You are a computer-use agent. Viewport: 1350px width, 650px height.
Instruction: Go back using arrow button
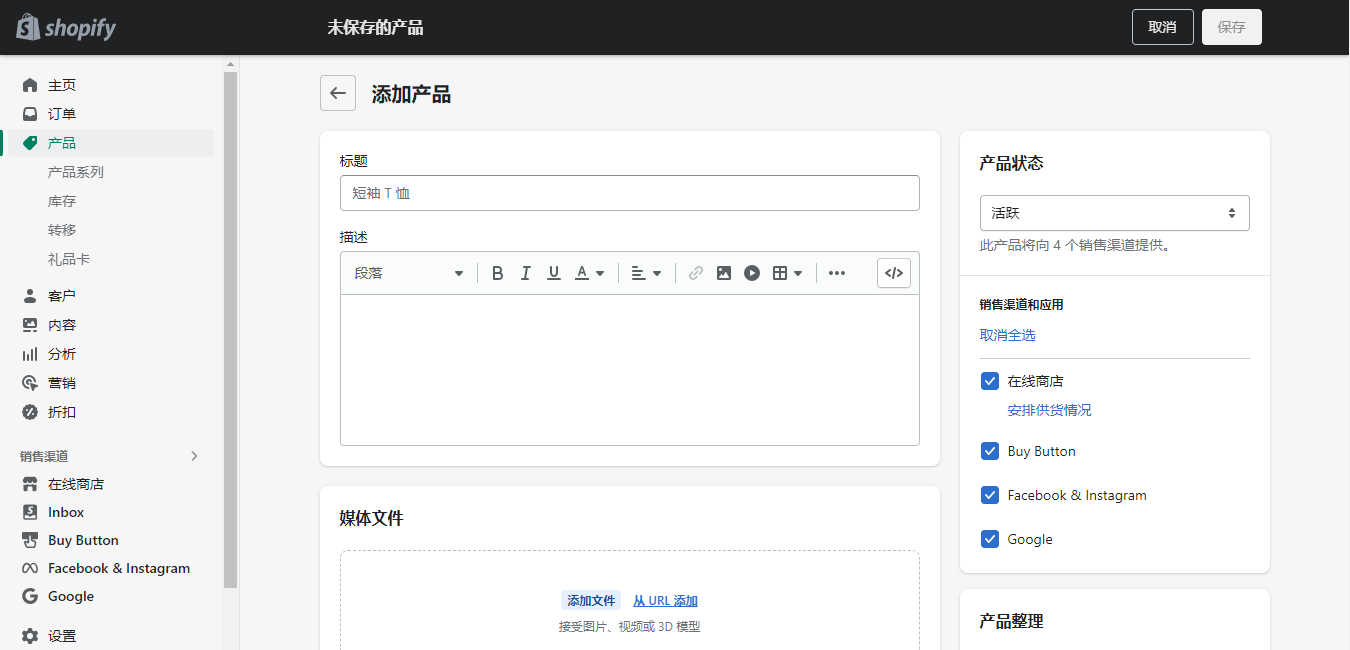pyautogui.click(x=338, y=93)
